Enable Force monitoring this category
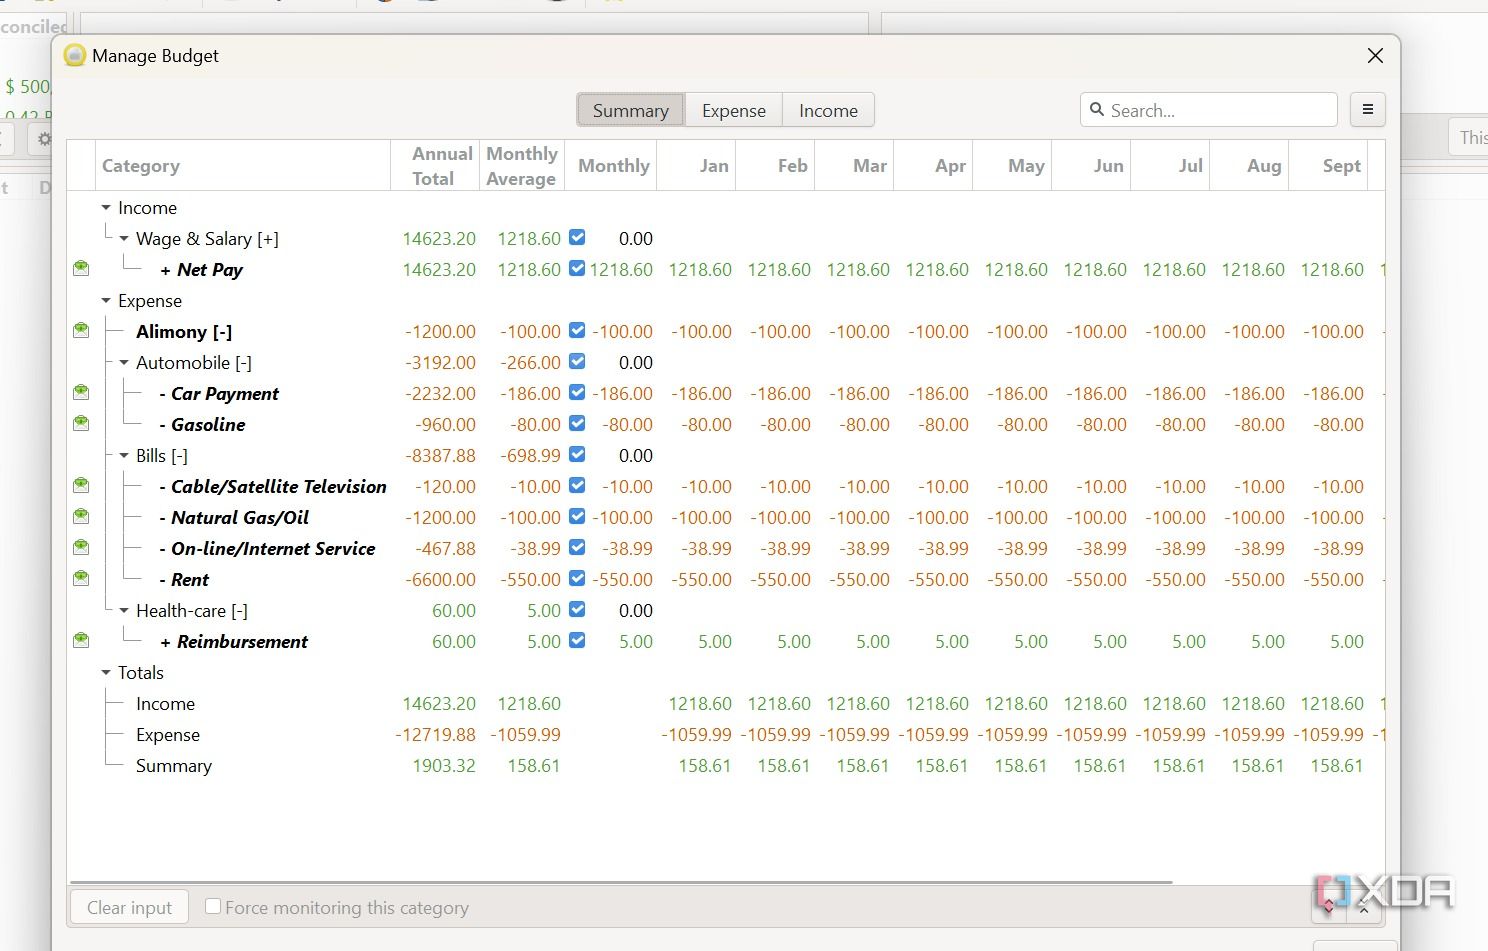The height and width of the screenshot is (951, 1488). click(x=213, y=906)
